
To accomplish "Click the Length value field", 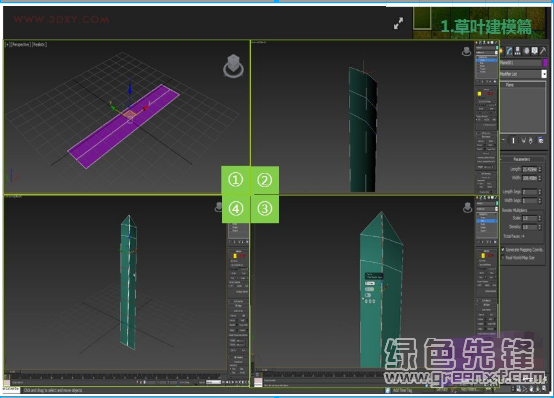I will pos(530,169).
